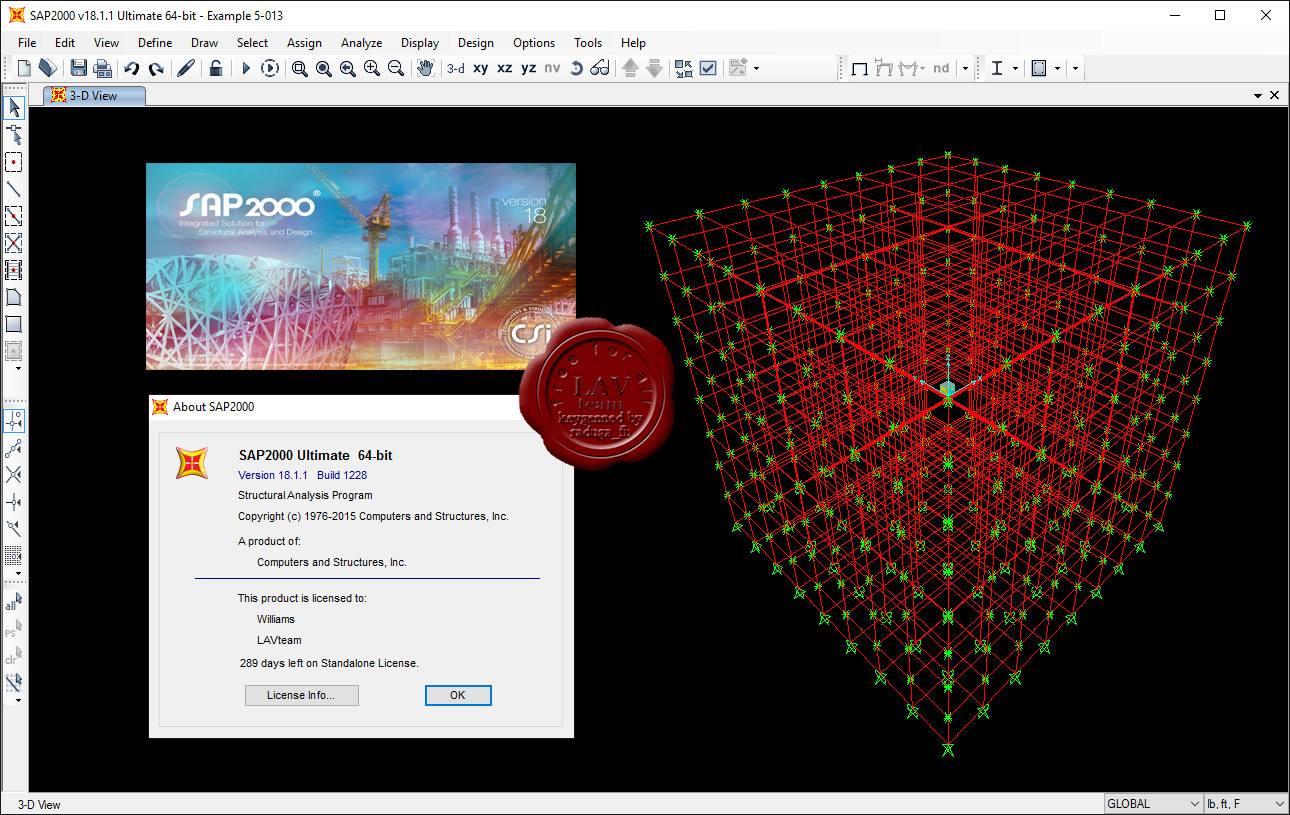Open the GLOBAL coordinate system combo box
Viewport: 1290px width, 815px height.
click(1153, 804)
